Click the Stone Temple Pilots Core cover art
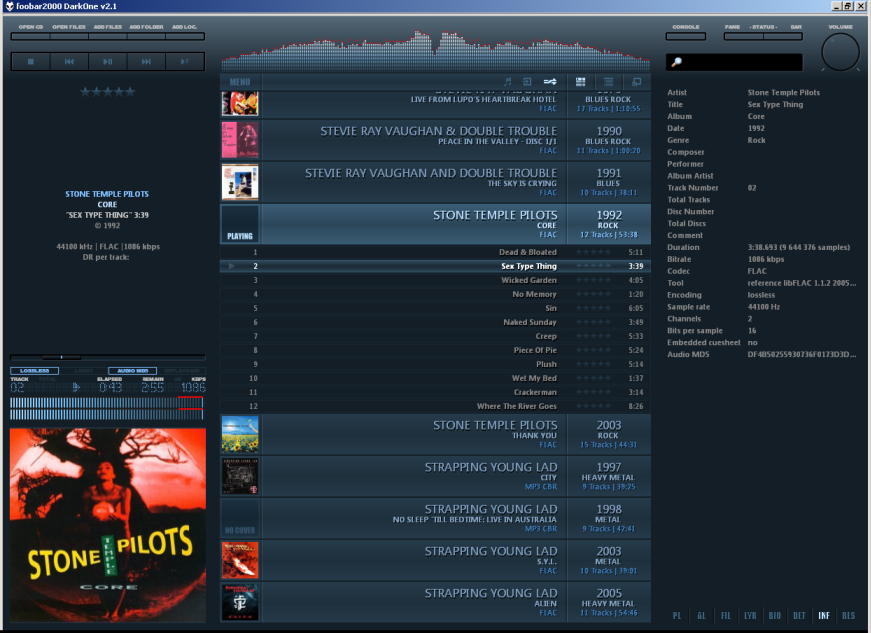 pyautogui.click(x=108, y=525)
